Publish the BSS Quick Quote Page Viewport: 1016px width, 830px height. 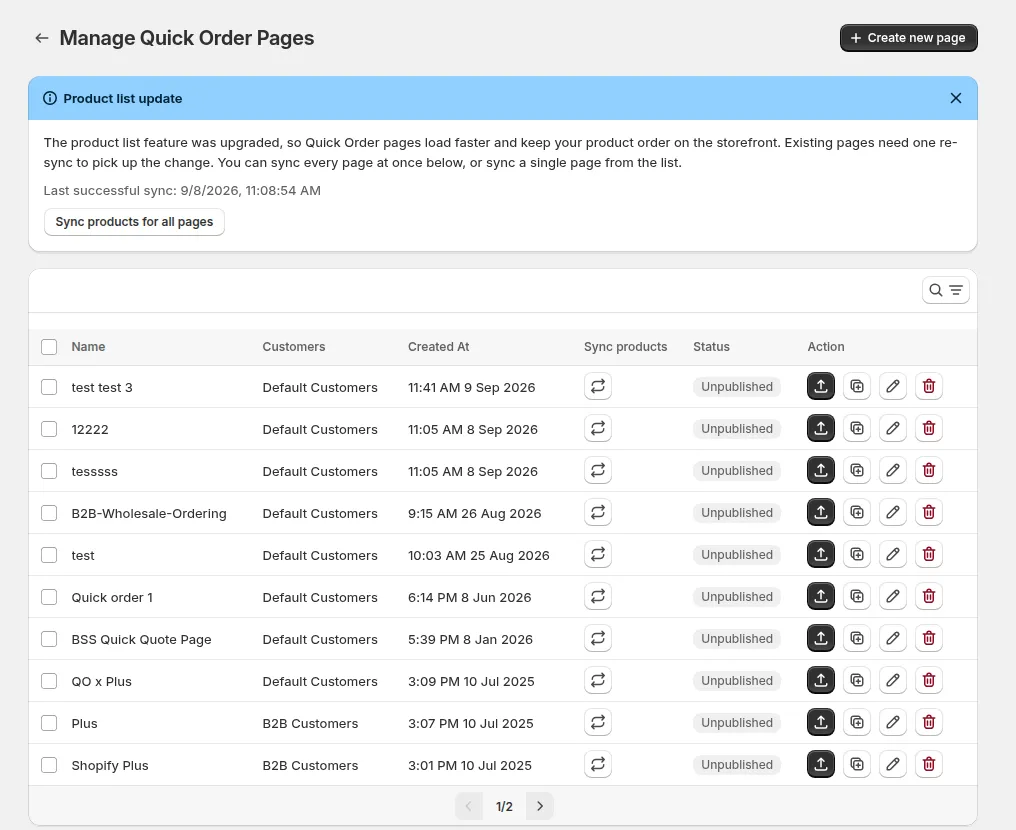[x=820, y=639]
